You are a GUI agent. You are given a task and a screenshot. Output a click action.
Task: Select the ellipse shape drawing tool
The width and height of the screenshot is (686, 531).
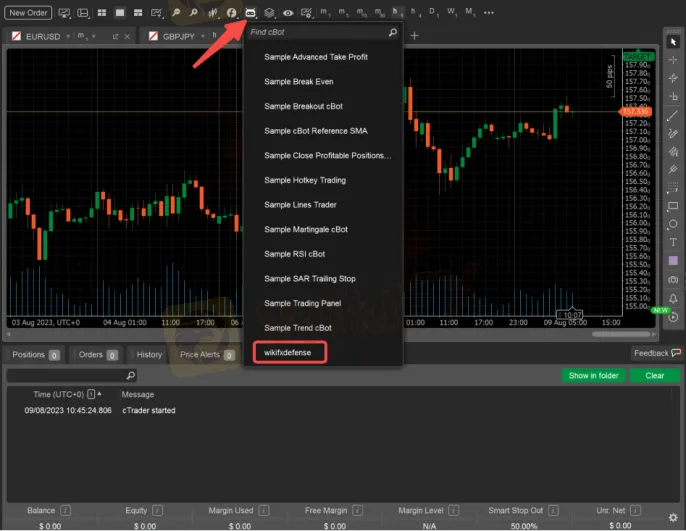pos(673,224)
